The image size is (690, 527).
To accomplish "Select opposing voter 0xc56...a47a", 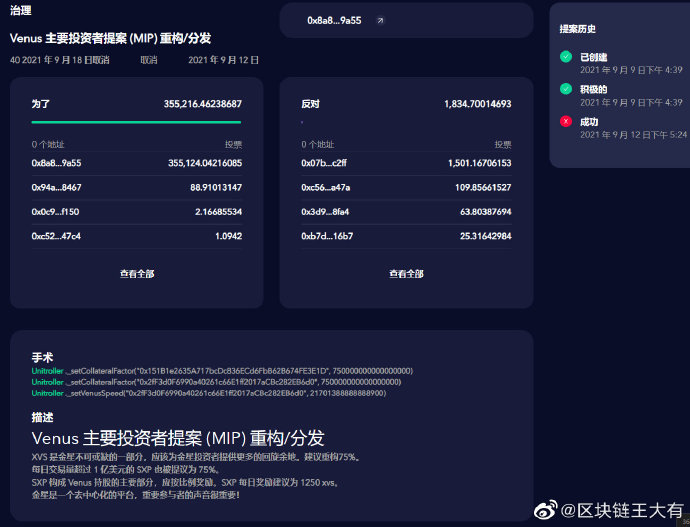I will 326,187.
